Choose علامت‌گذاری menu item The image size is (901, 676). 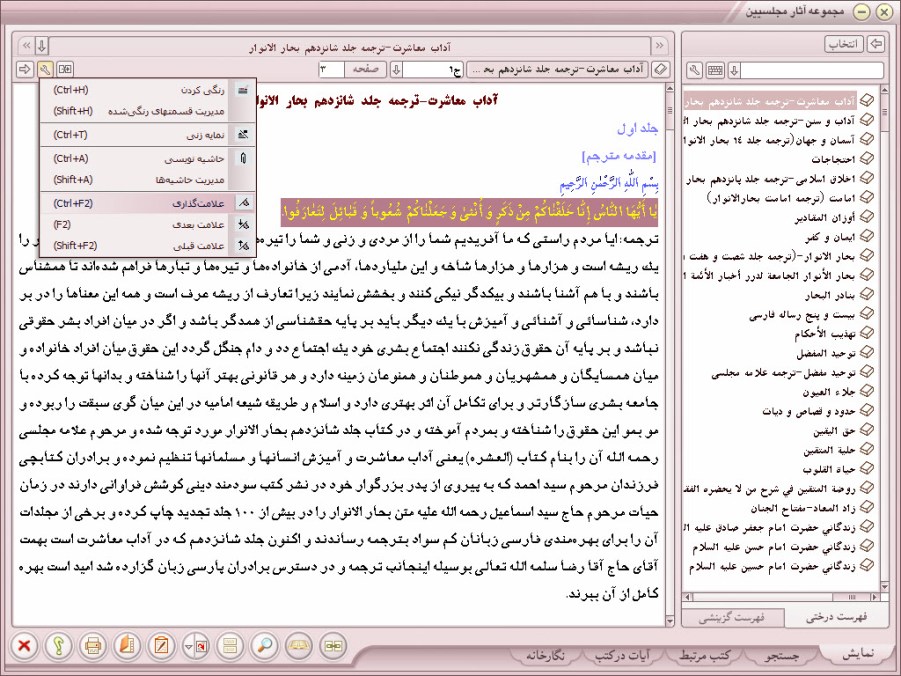(148, 203)
